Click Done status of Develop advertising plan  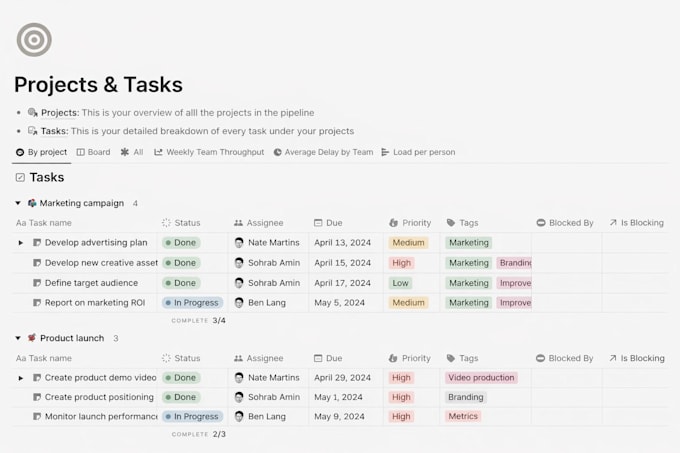tap(181, 243)
